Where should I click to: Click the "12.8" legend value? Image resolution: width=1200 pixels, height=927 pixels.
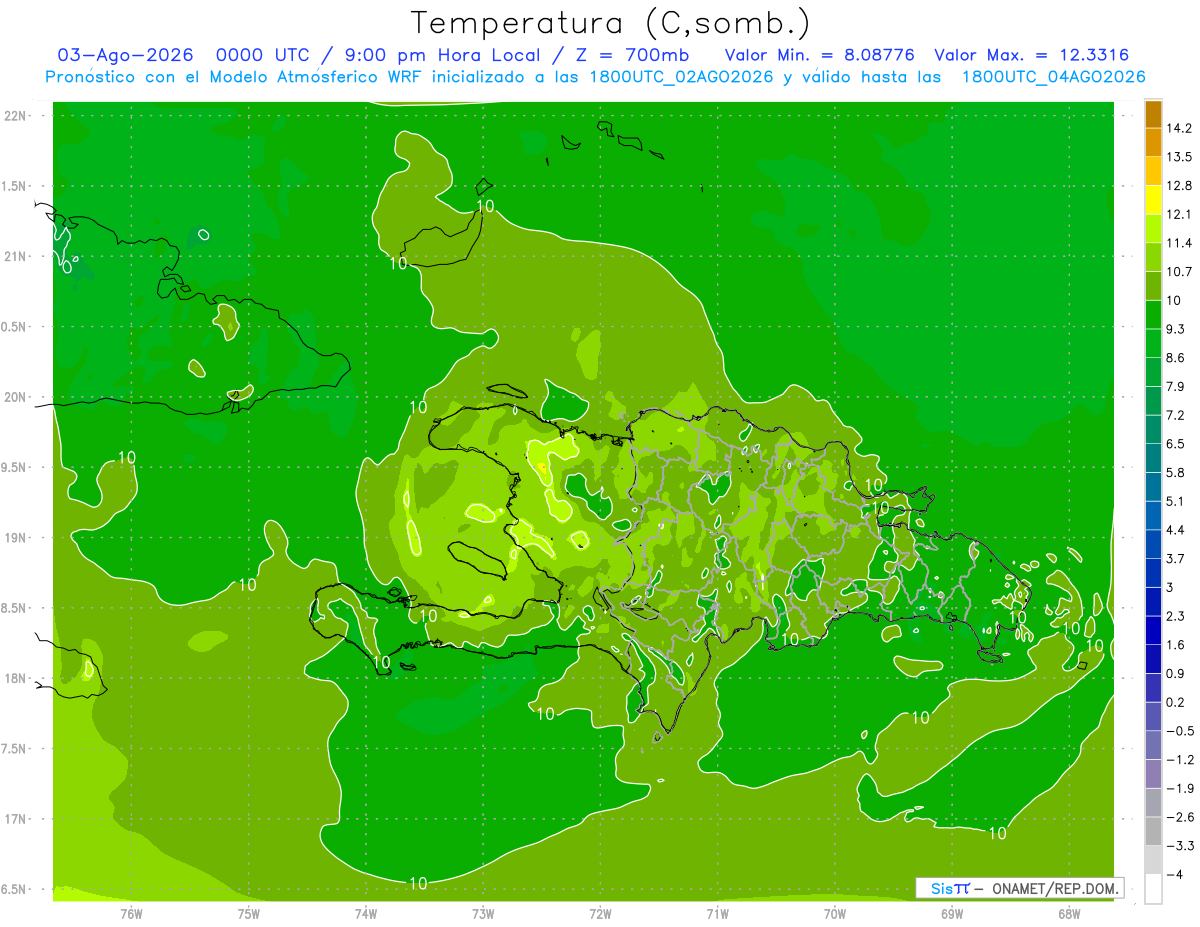(1179, 186)
